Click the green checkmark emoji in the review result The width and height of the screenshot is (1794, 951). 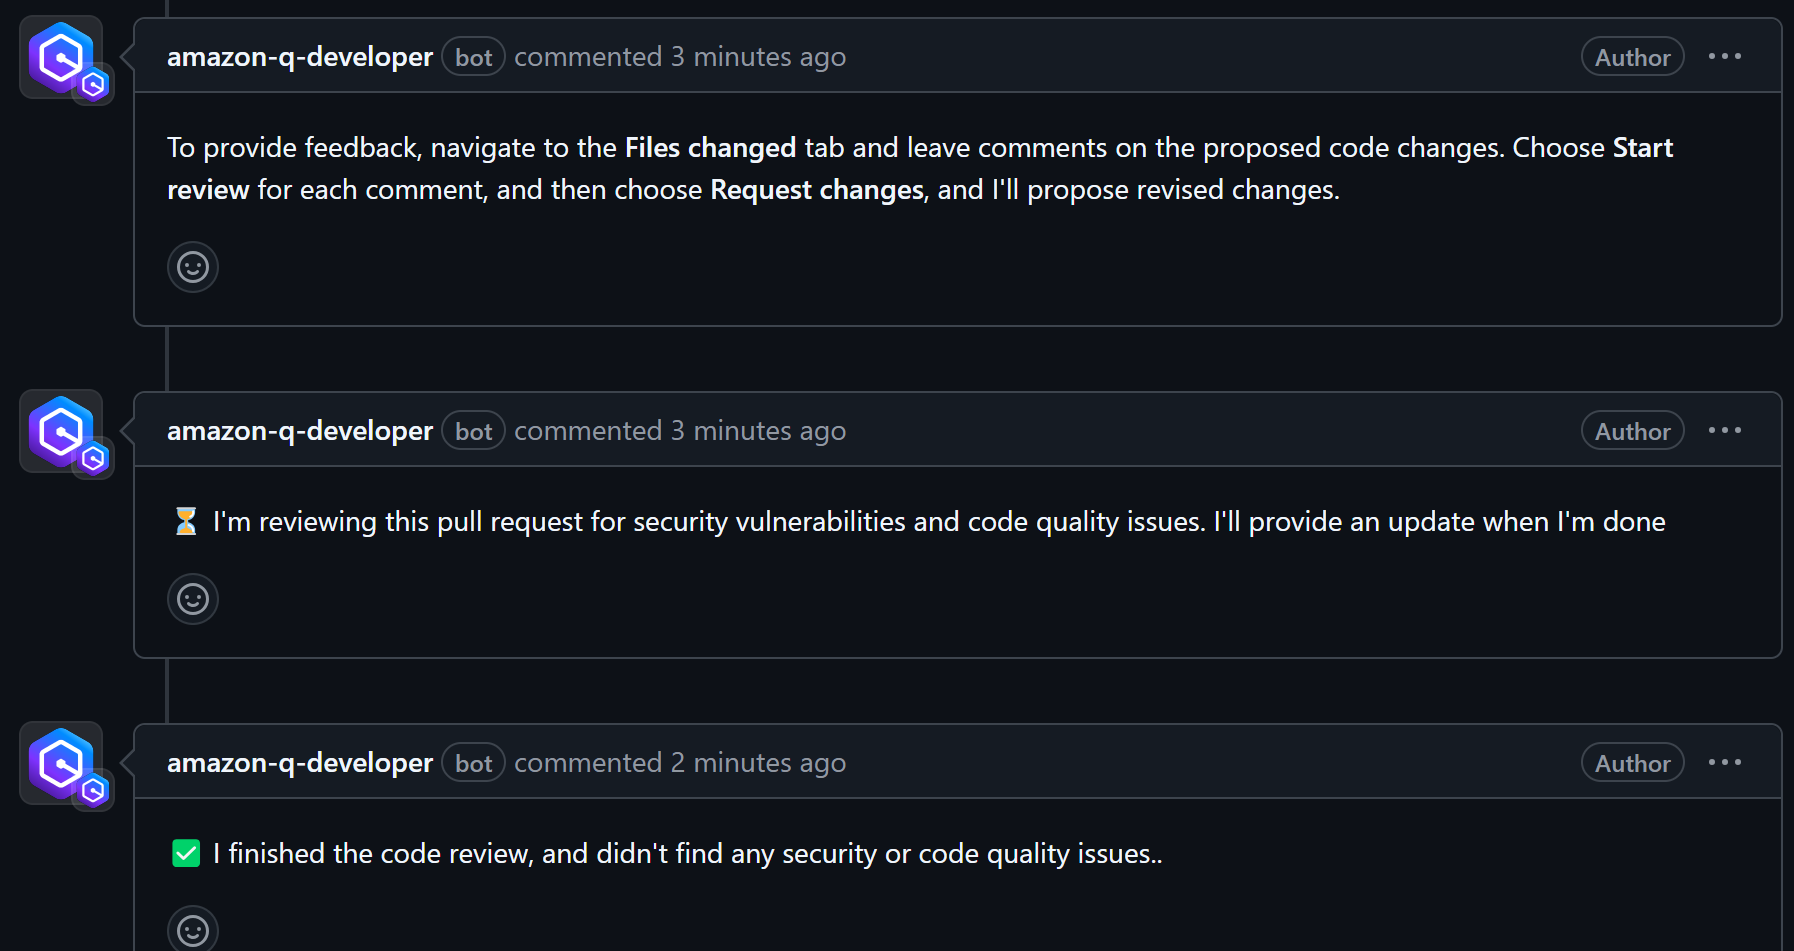185,854
